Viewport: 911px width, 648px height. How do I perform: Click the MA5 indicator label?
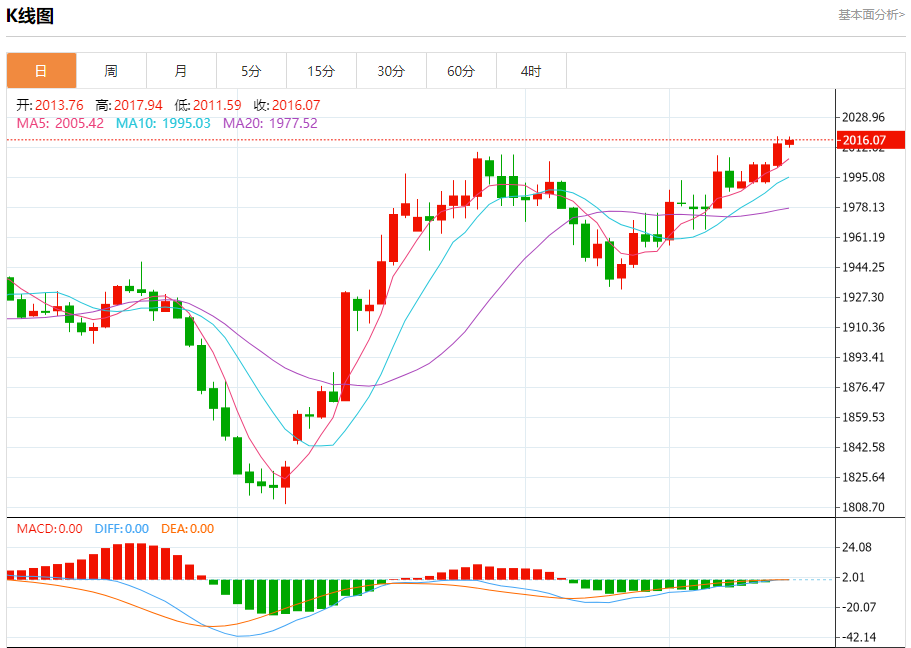[x=60, y=123]
